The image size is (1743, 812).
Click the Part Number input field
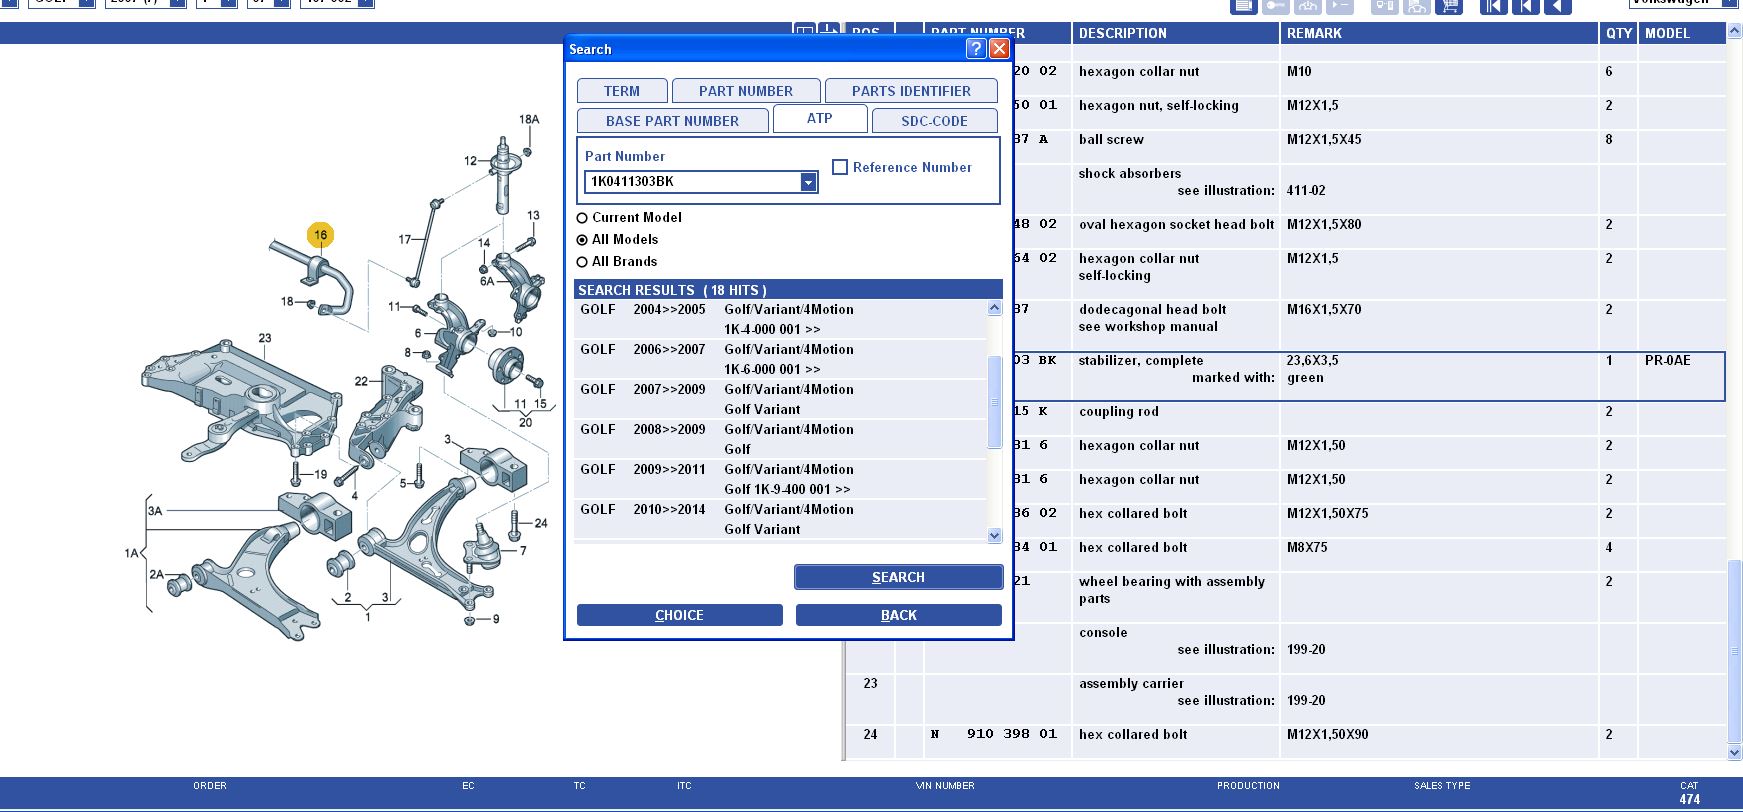(693, 182)
